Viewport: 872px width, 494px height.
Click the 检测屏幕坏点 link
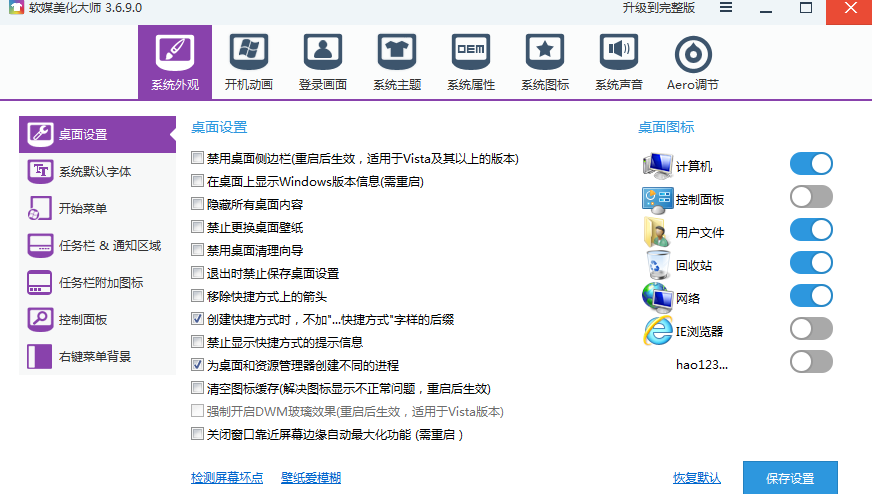(x=227, y=478)
